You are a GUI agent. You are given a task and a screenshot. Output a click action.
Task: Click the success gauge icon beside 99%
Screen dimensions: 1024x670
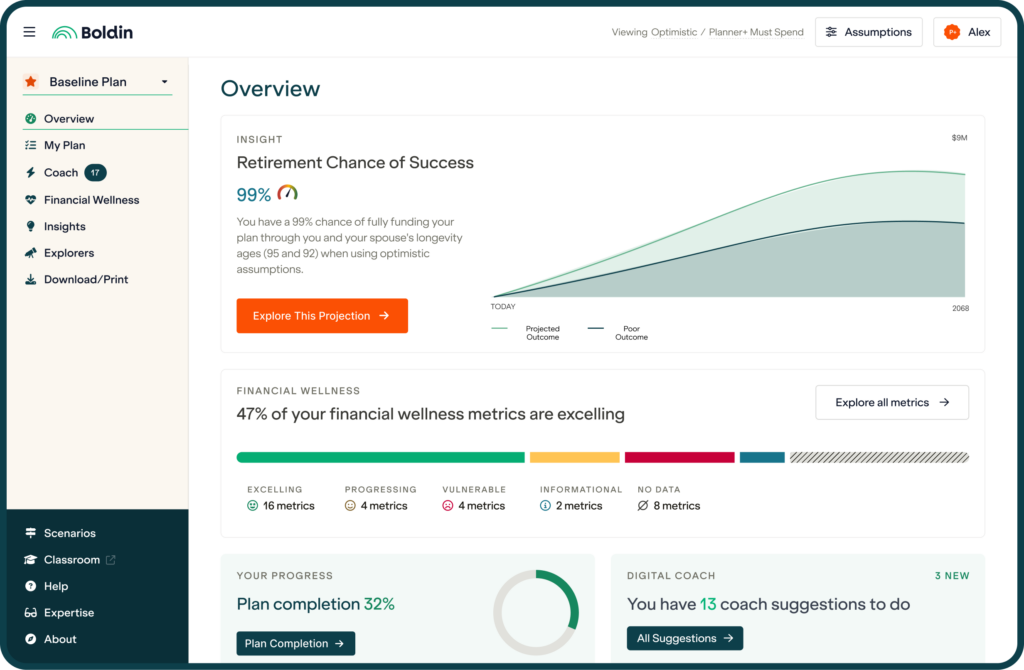(x=288, y=193)
